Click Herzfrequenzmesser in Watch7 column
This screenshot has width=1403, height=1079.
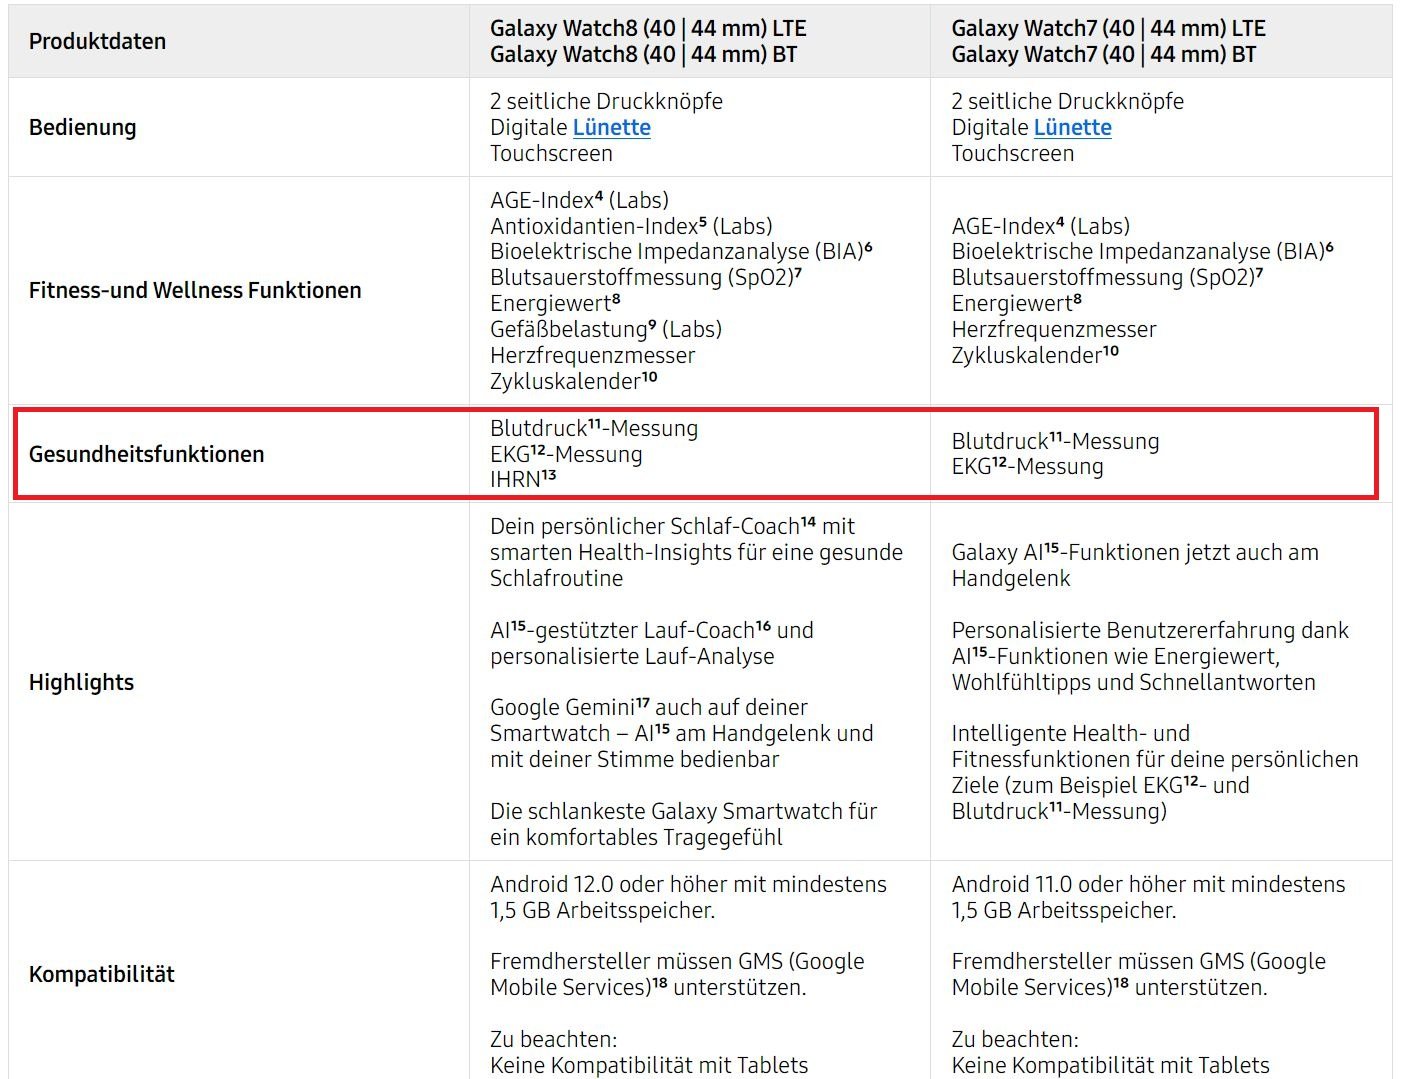1054,329
